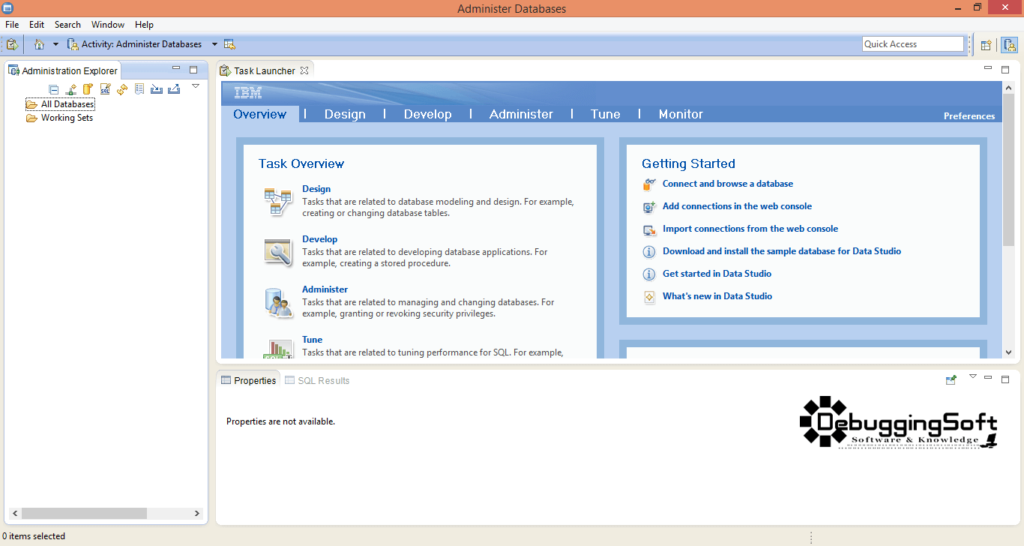
Task: Click the Import tray icon in Explorer toolbar
Action: [x=157, y=89]
